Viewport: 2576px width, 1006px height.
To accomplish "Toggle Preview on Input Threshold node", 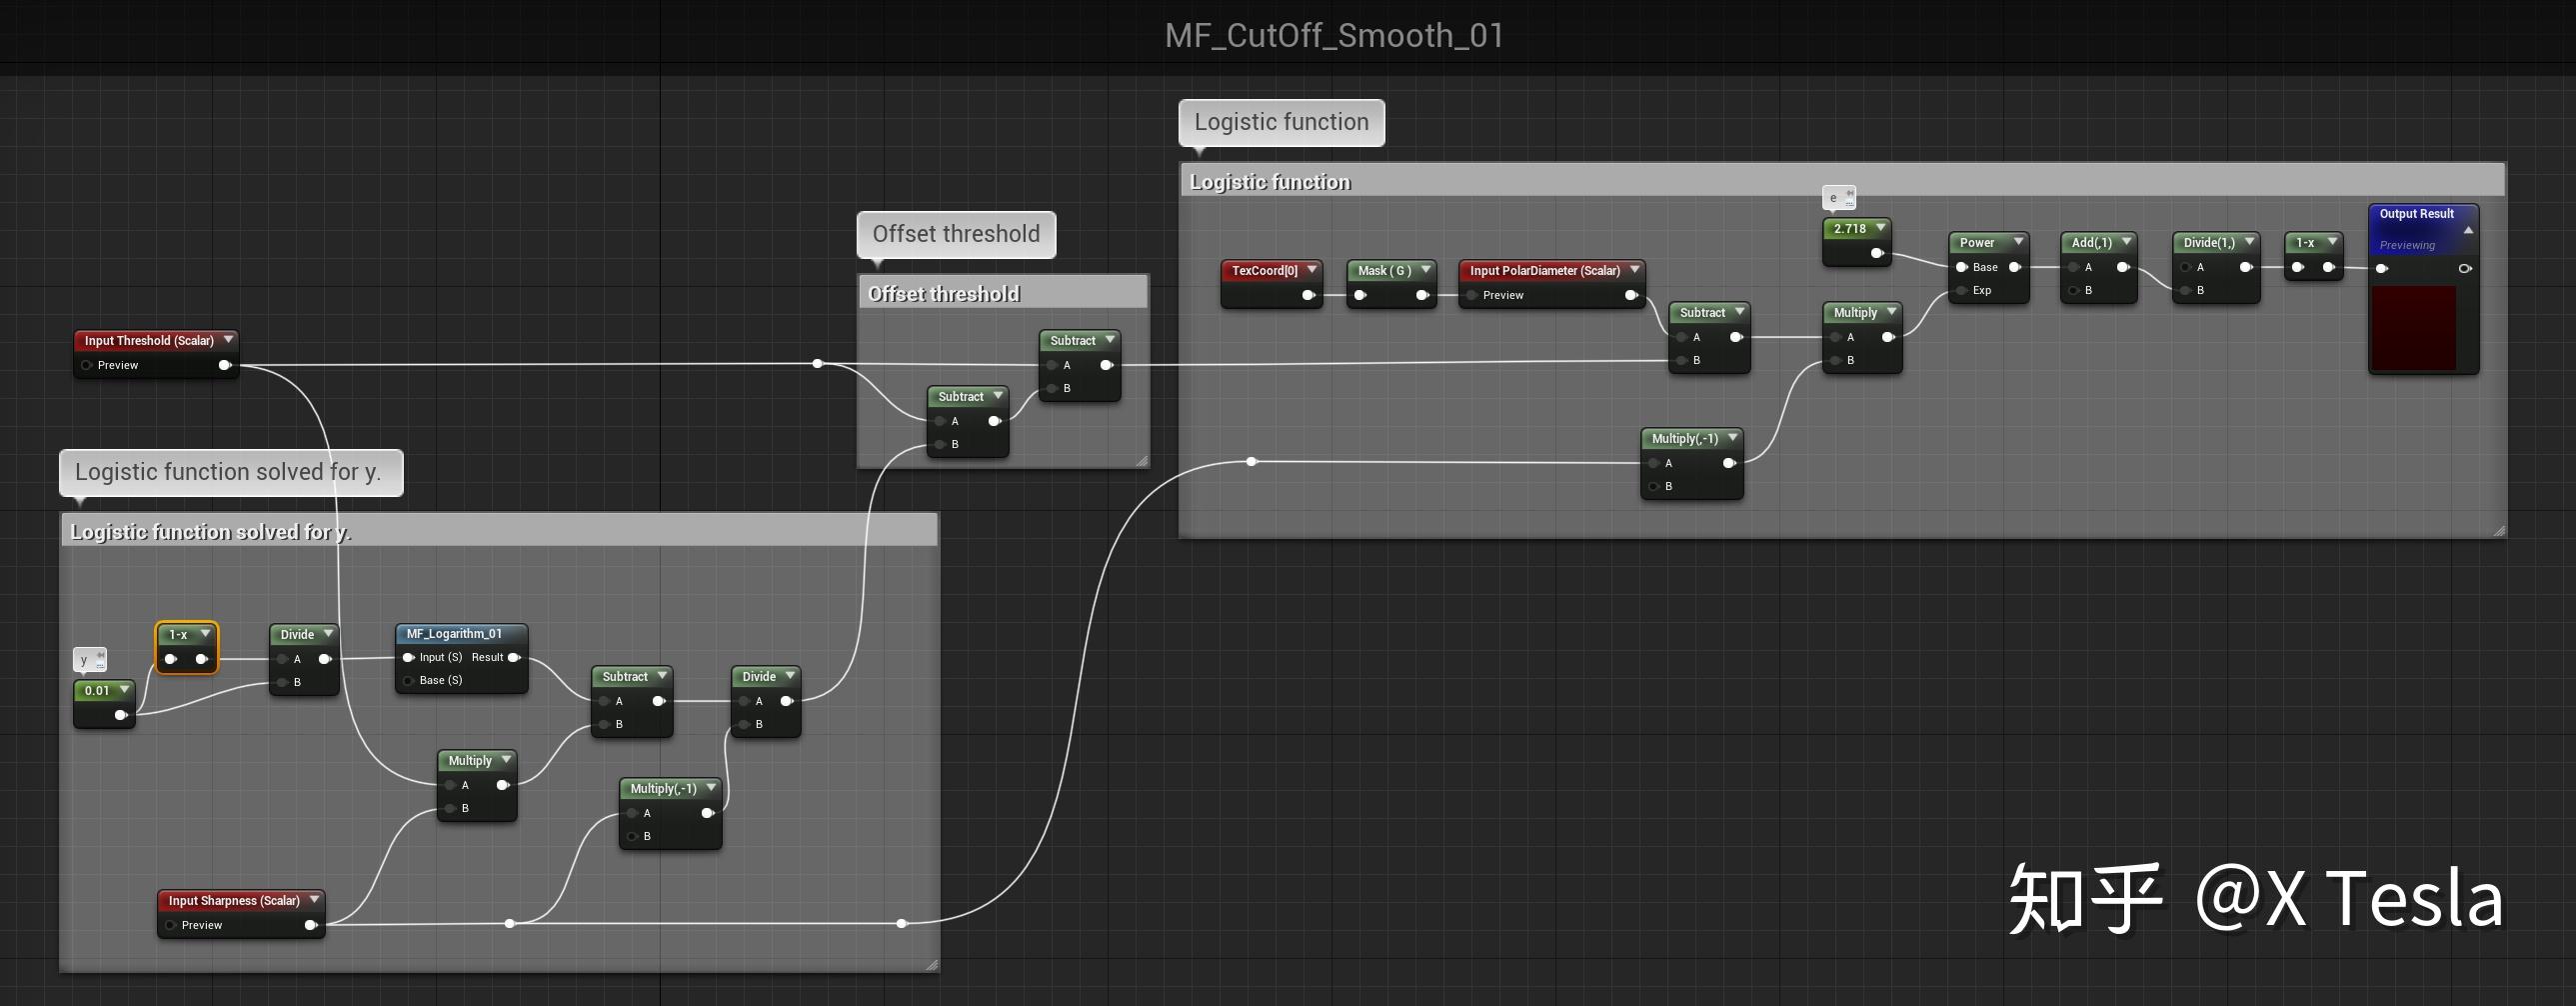I will [x=87, y=365].
